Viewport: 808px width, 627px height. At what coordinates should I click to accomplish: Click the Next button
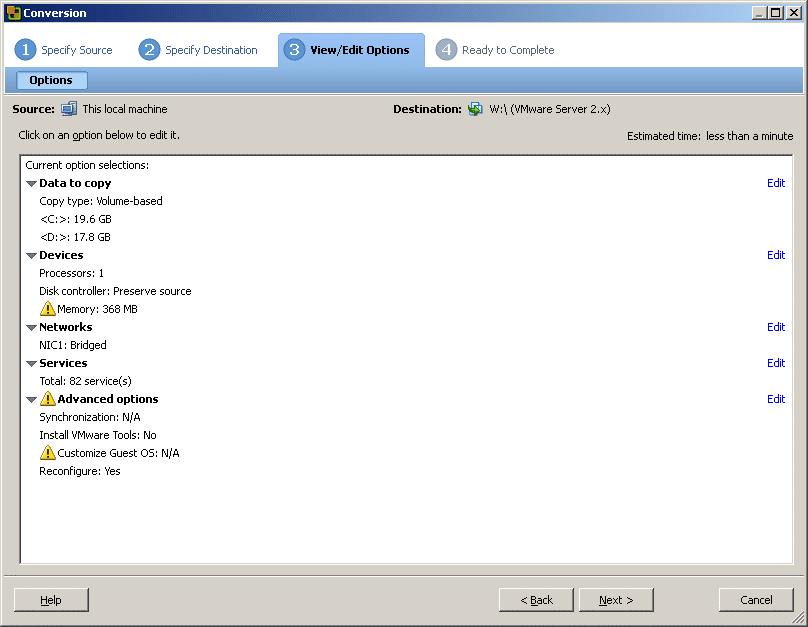[x=616, y=600]
